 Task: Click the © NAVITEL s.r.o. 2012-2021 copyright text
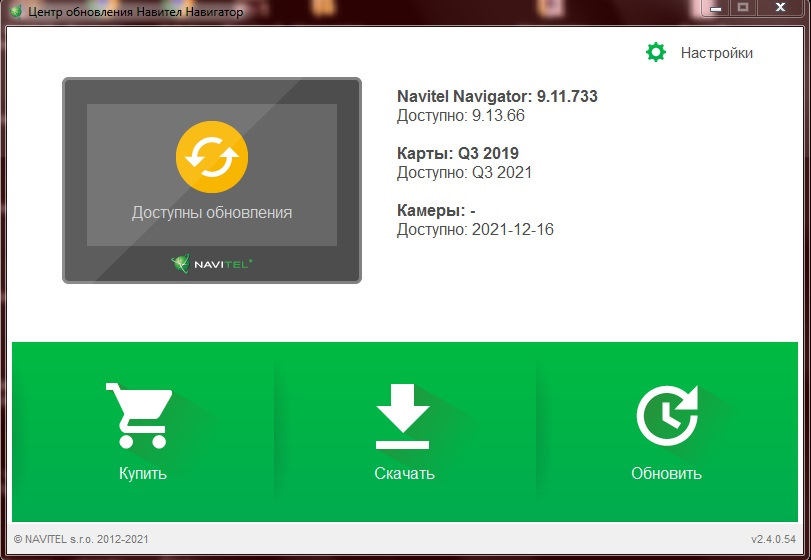click(81, 539)
